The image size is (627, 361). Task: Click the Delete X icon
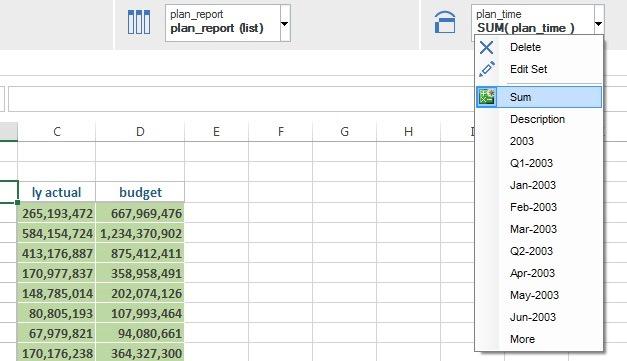[486, 47]
